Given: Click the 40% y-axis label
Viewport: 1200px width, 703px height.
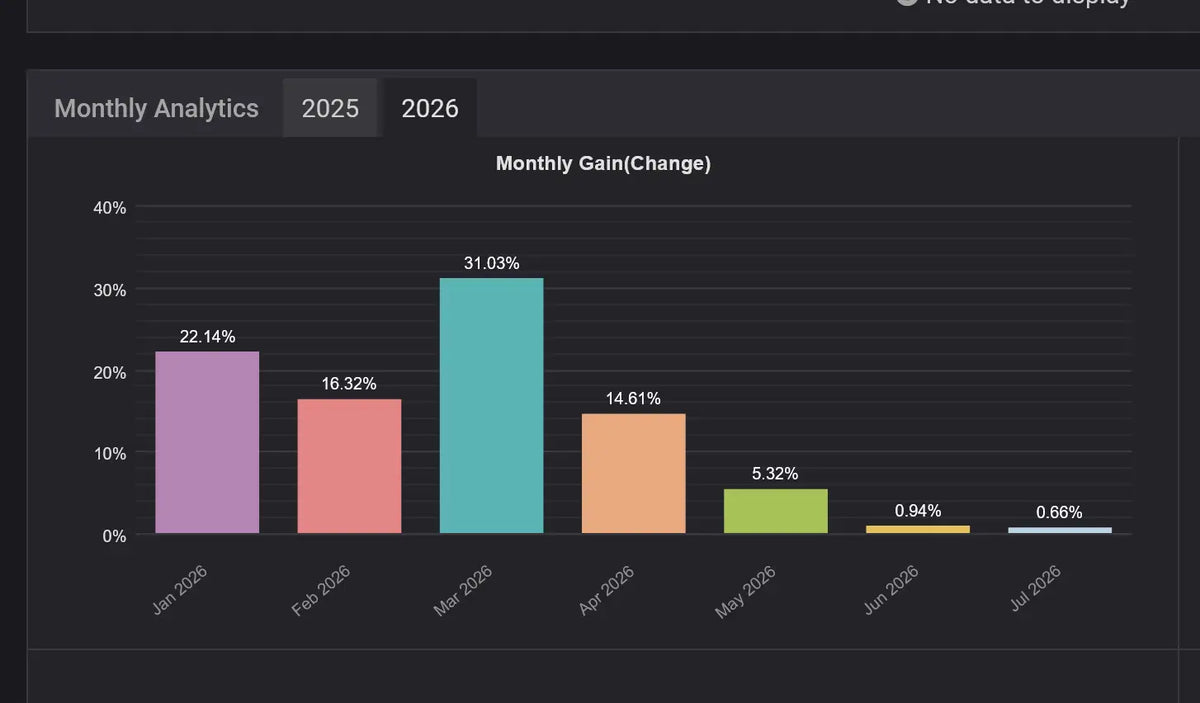Looking at the screenshot, I should click(x=110, y=208).
